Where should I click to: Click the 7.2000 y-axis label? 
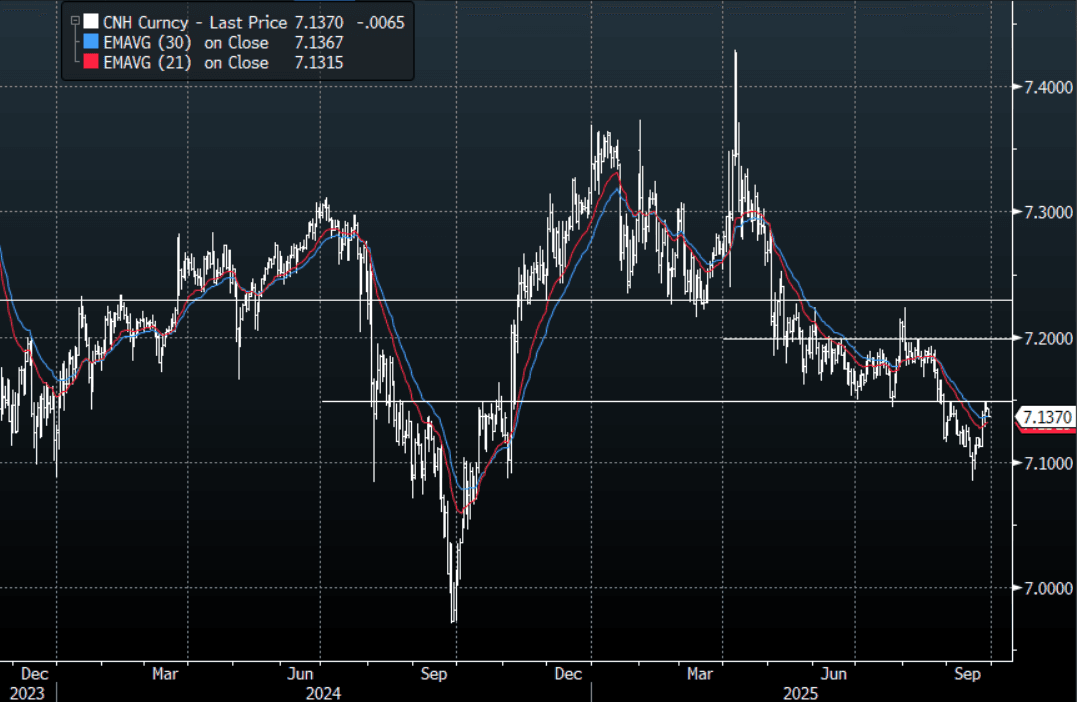pos(1044,339)
